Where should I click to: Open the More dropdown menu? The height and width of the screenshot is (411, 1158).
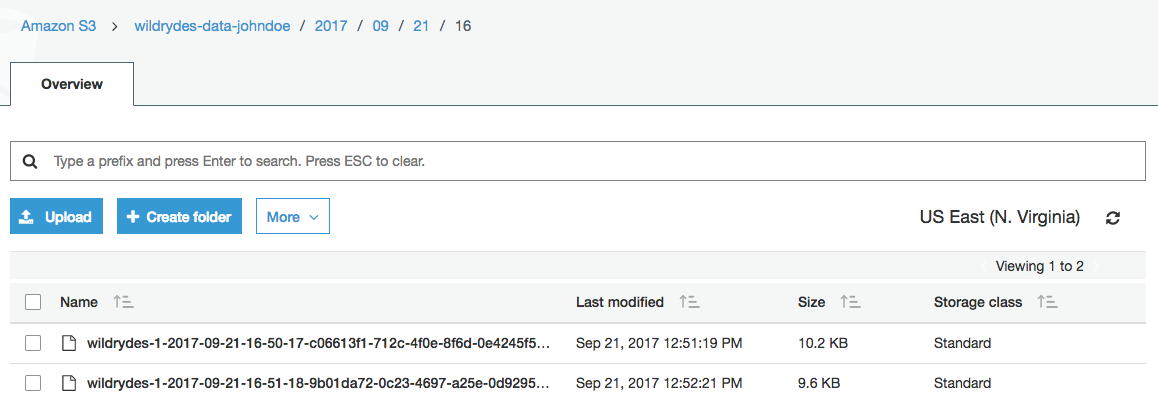[x=292, y=217]
